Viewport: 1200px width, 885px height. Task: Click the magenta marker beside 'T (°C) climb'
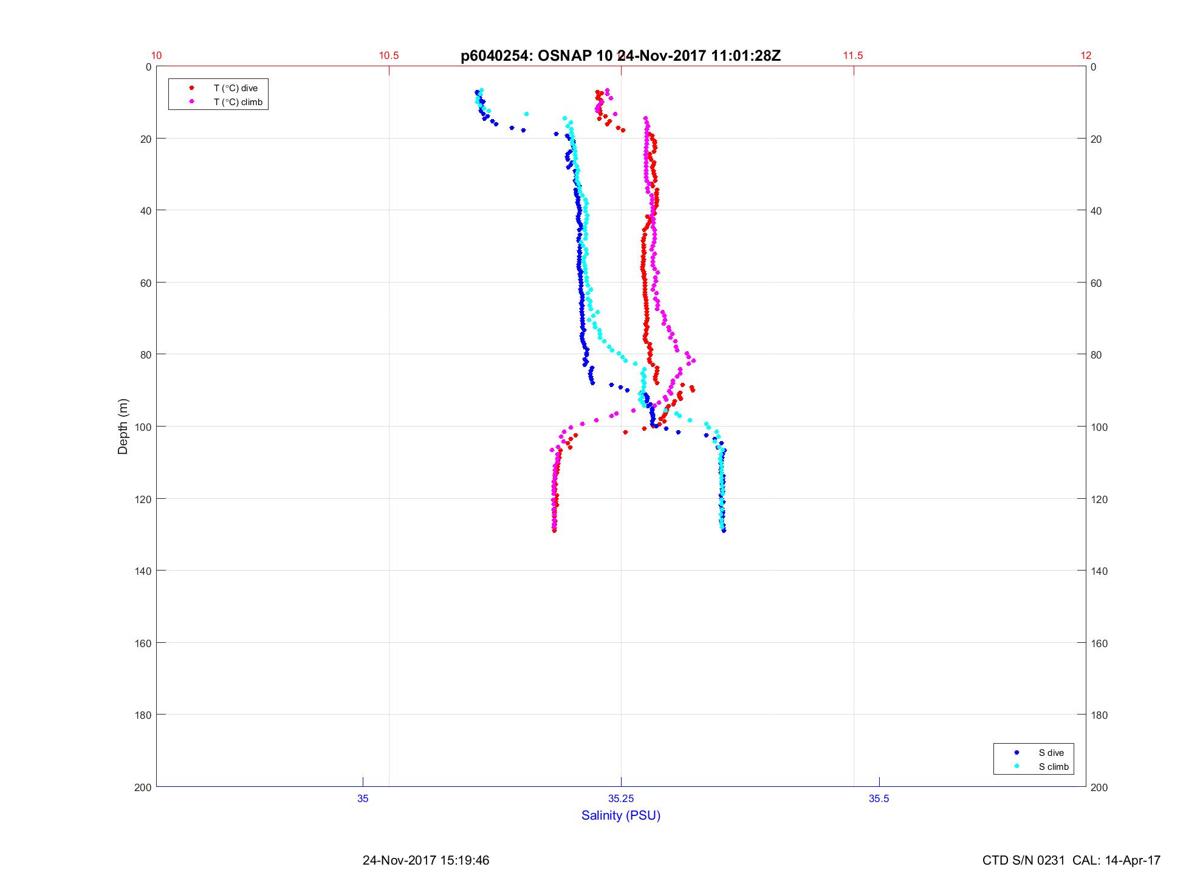coord(191,102)
